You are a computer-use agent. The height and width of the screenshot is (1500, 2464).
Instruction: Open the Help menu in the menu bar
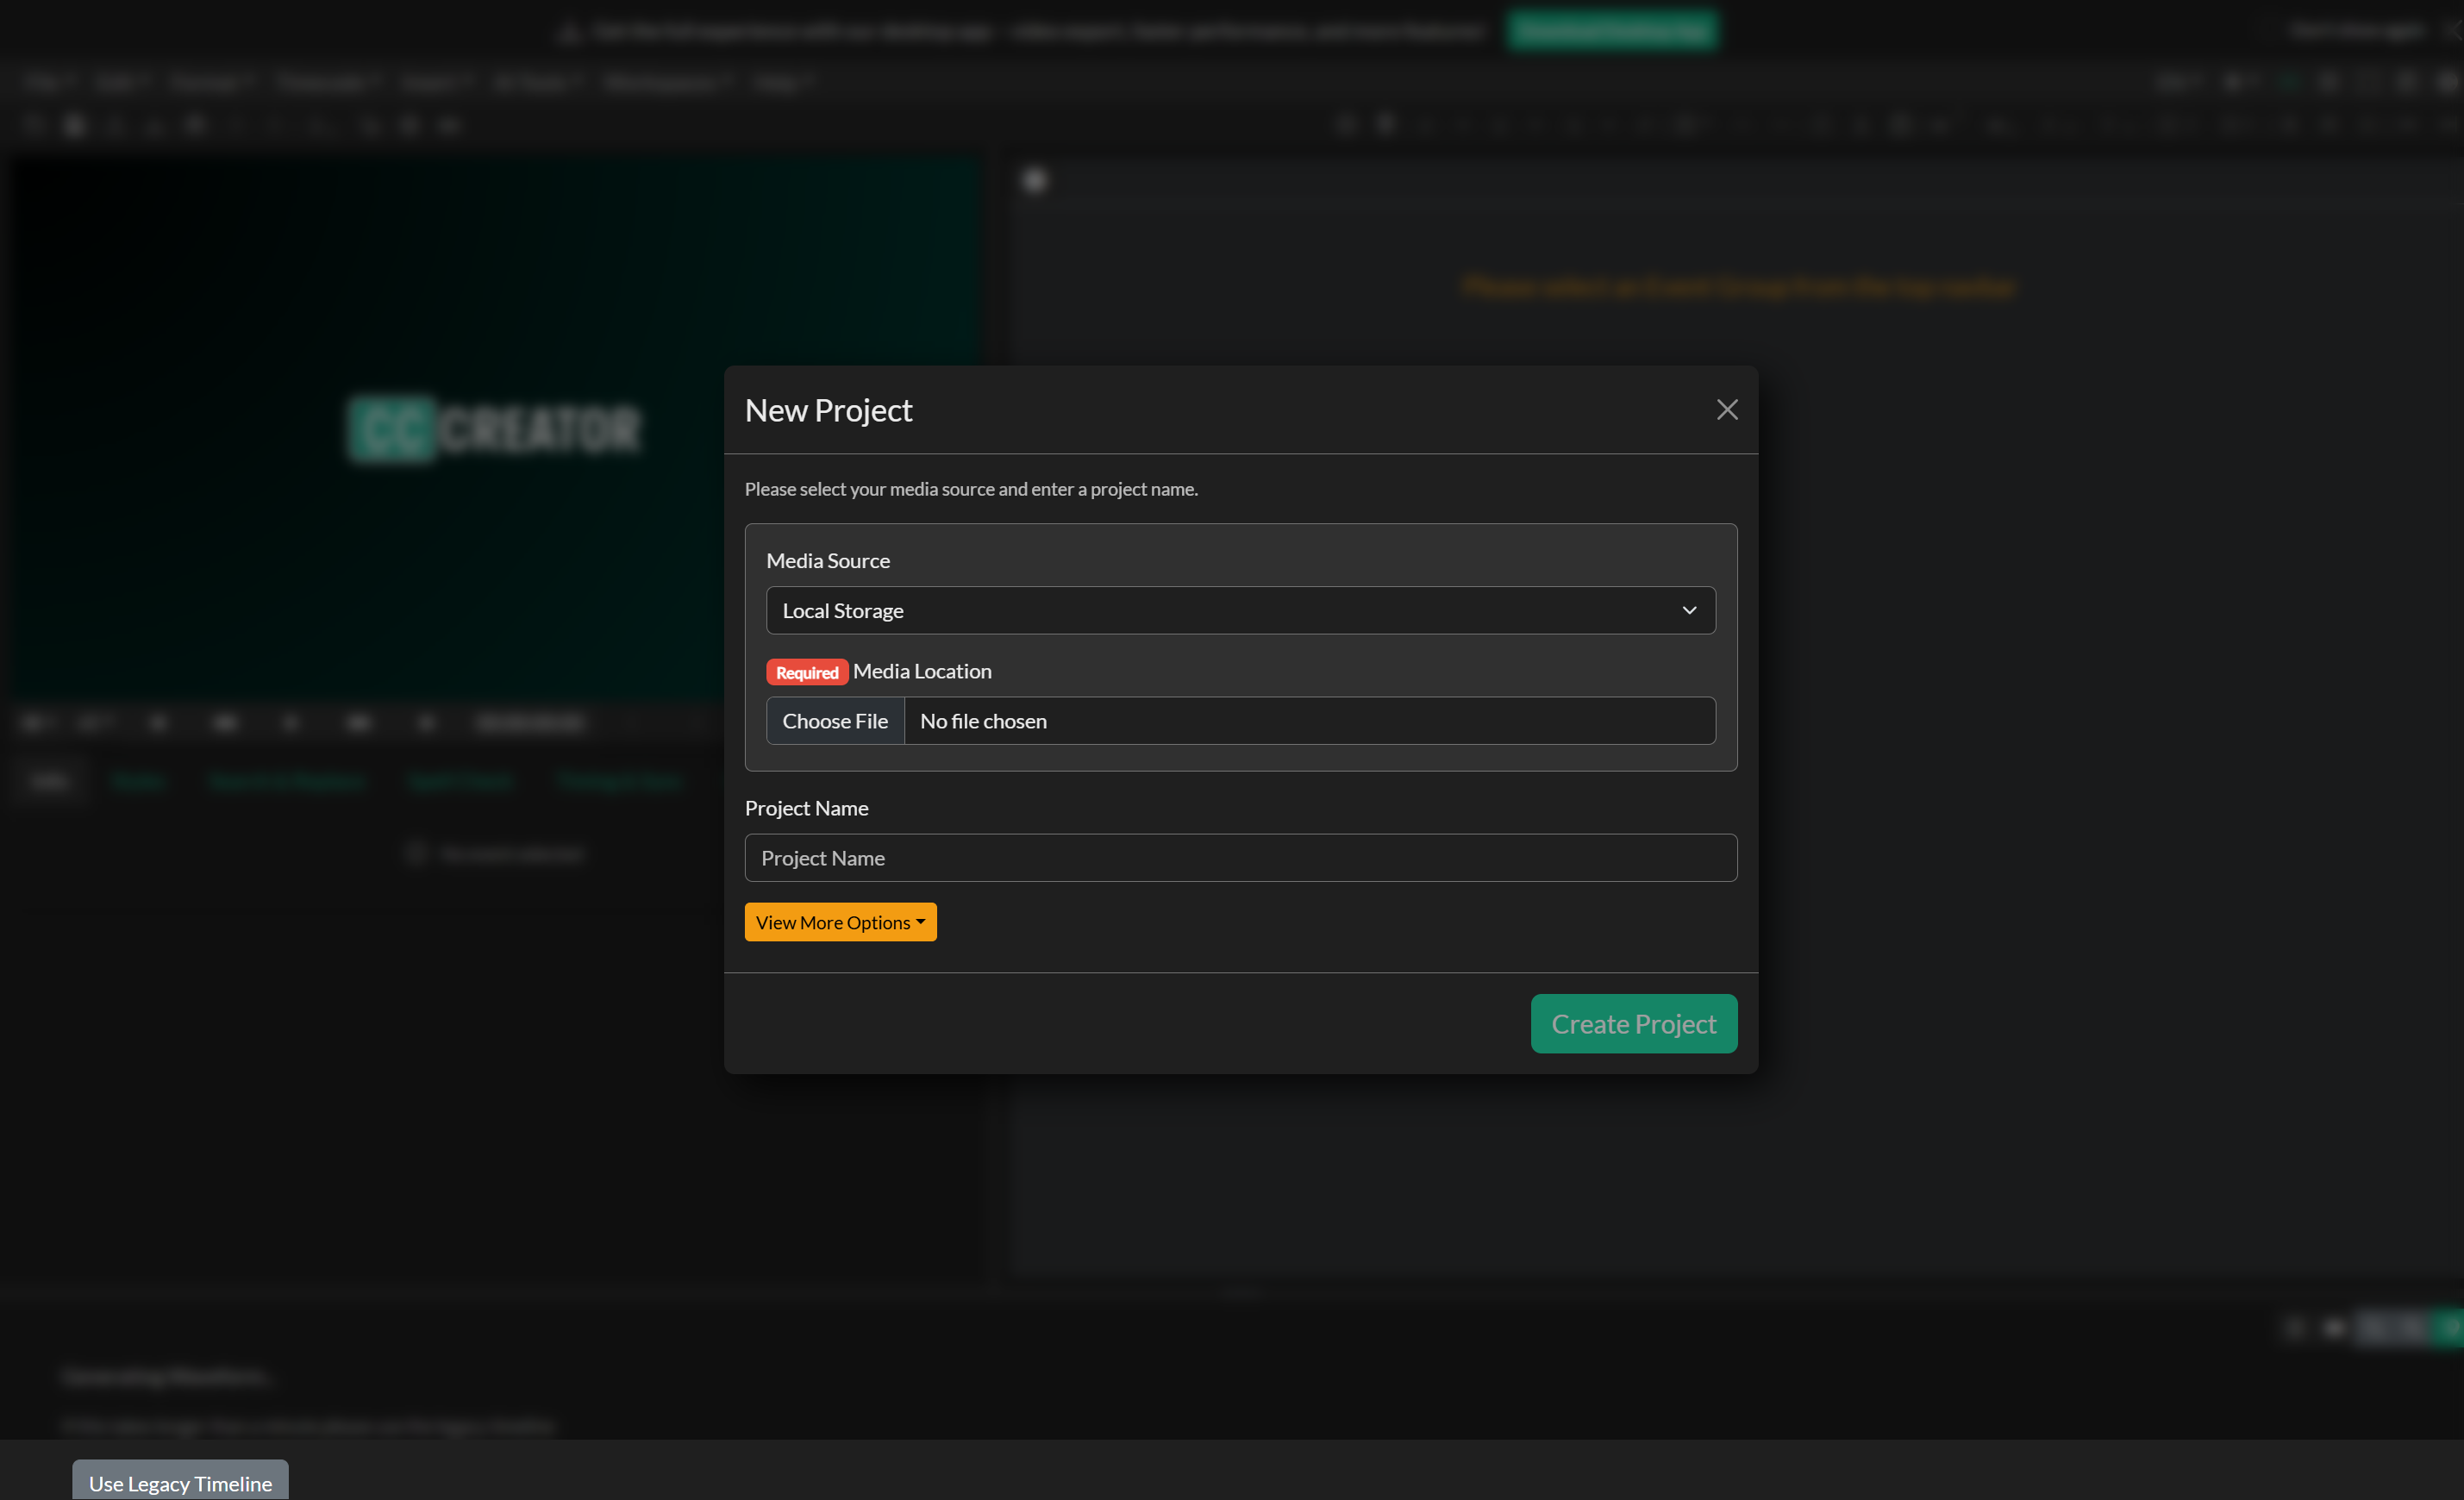[782, 81]
